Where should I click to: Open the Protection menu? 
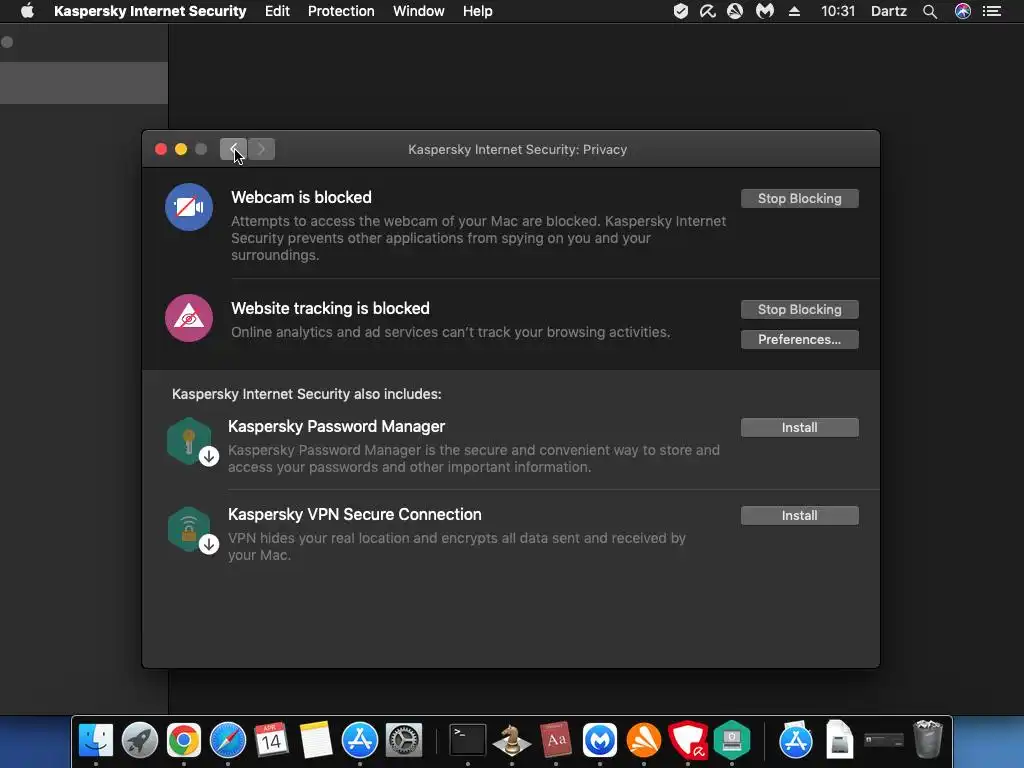[x=341, y=11]
